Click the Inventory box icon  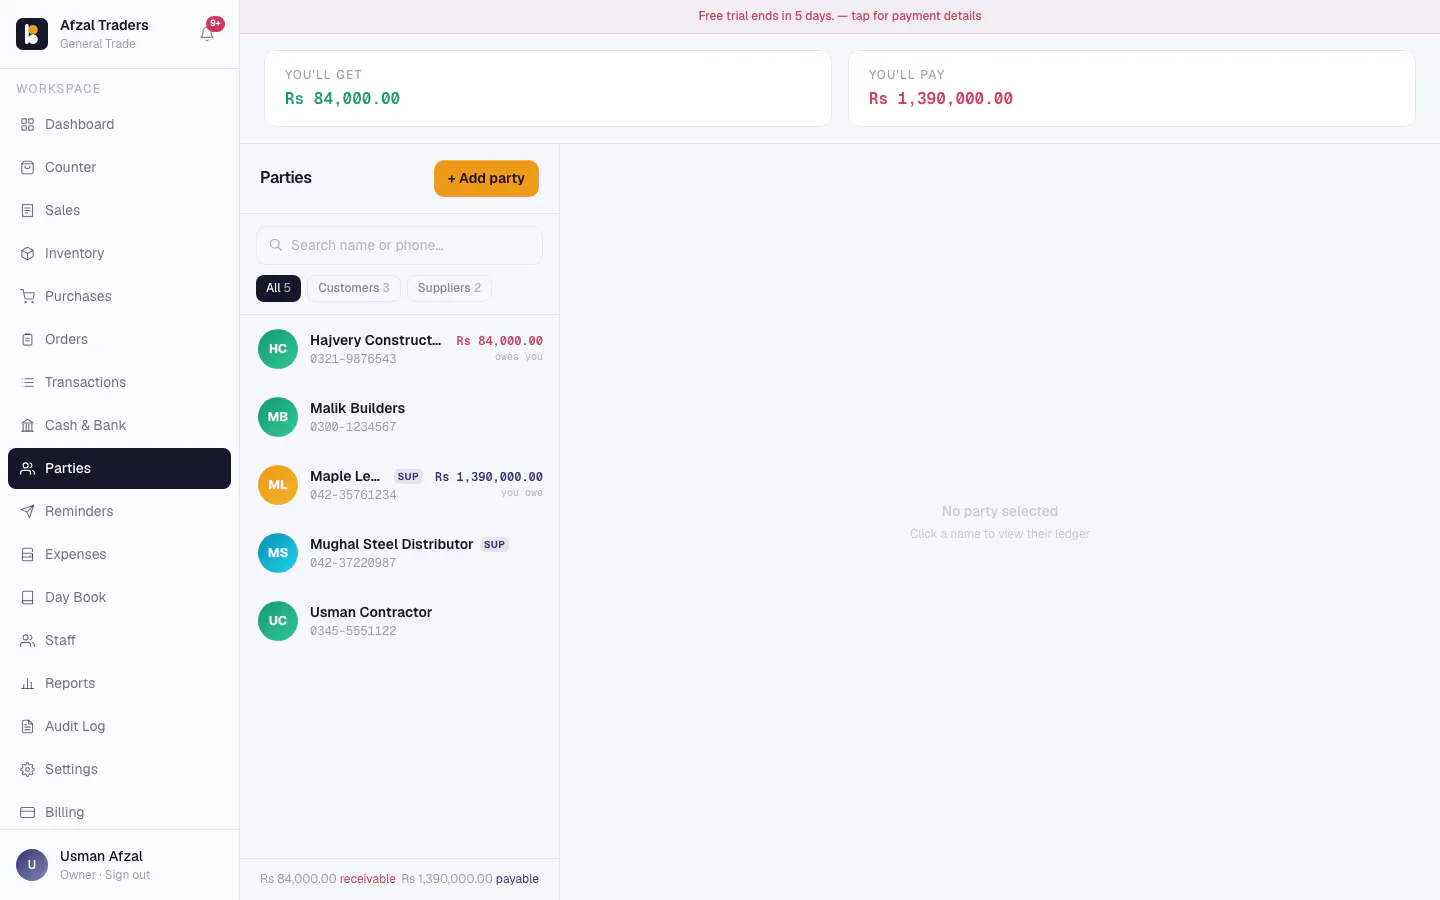click(28, 254)
